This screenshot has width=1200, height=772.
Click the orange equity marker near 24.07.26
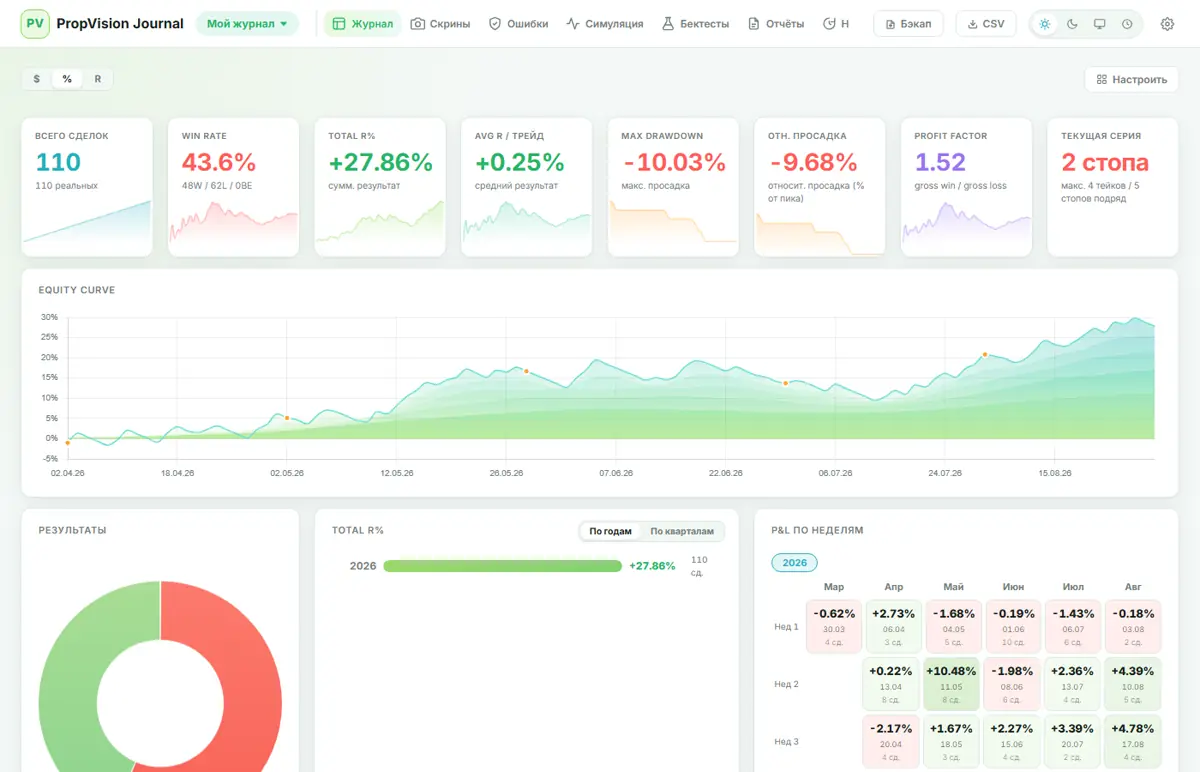click(984, 355)
